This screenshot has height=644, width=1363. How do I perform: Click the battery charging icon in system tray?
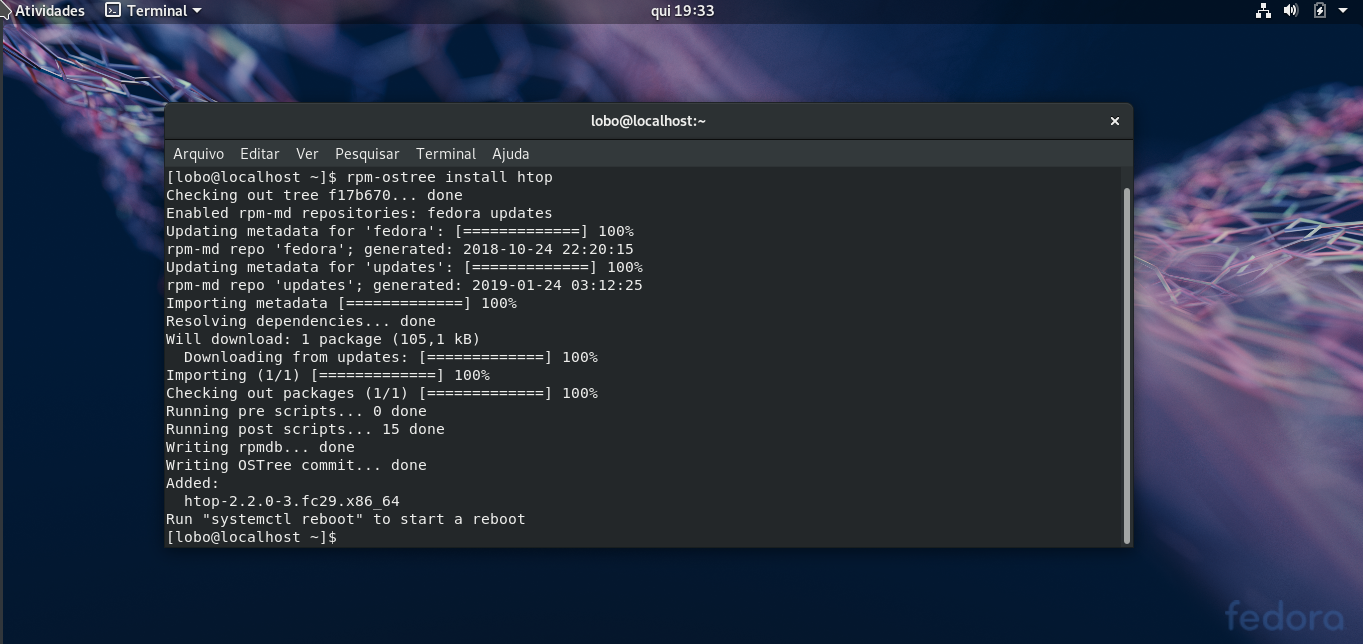pyautogui.click(x=1318, y=10)
